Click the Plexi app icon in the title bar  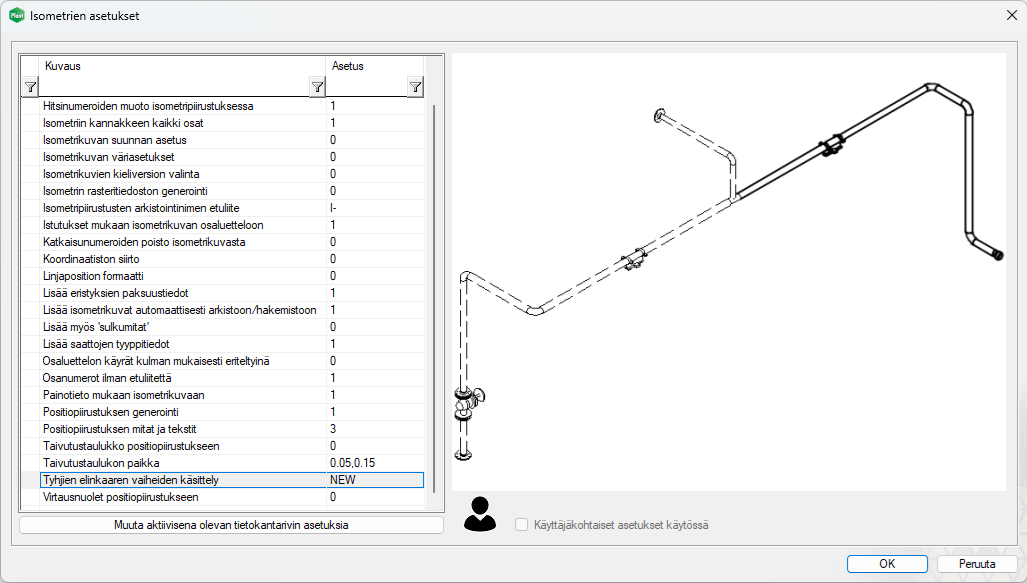[16, 16]
